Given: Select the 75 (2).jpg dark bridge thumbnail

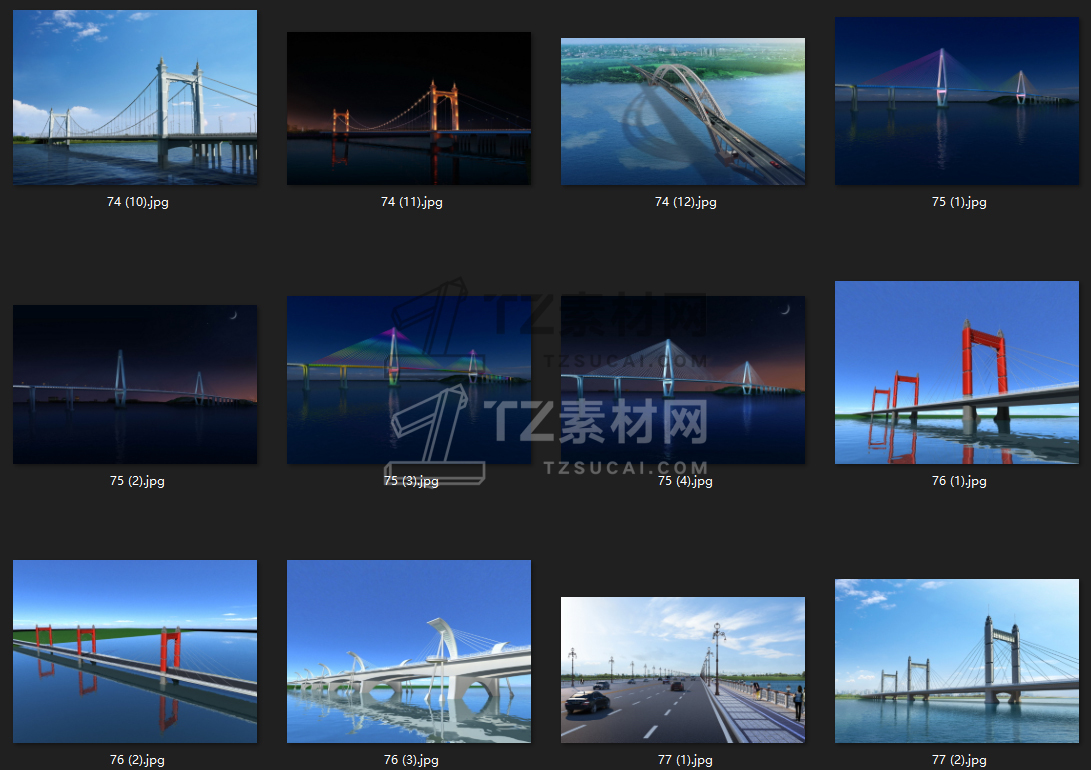Looking at the screenshot, I should (135, 384).
